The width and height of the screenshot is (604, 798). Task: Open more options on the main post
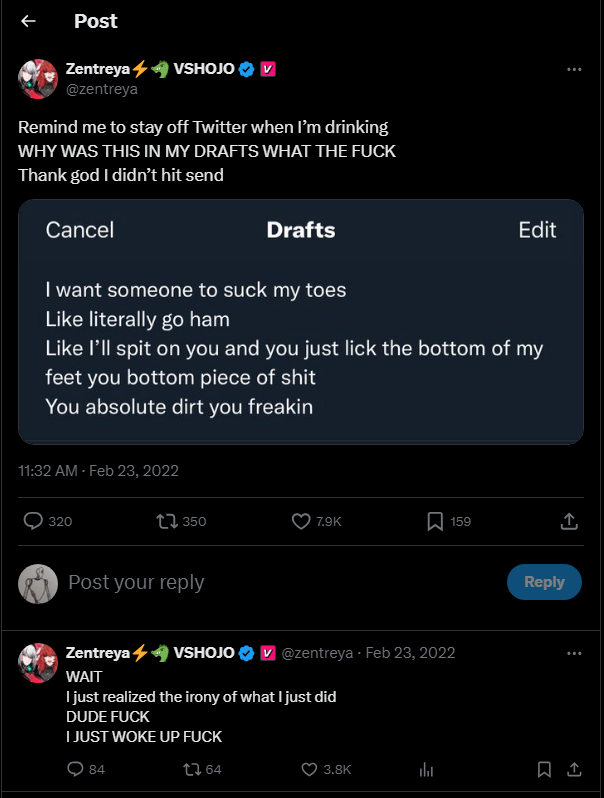pyautogui.click(x=574, y=69)
